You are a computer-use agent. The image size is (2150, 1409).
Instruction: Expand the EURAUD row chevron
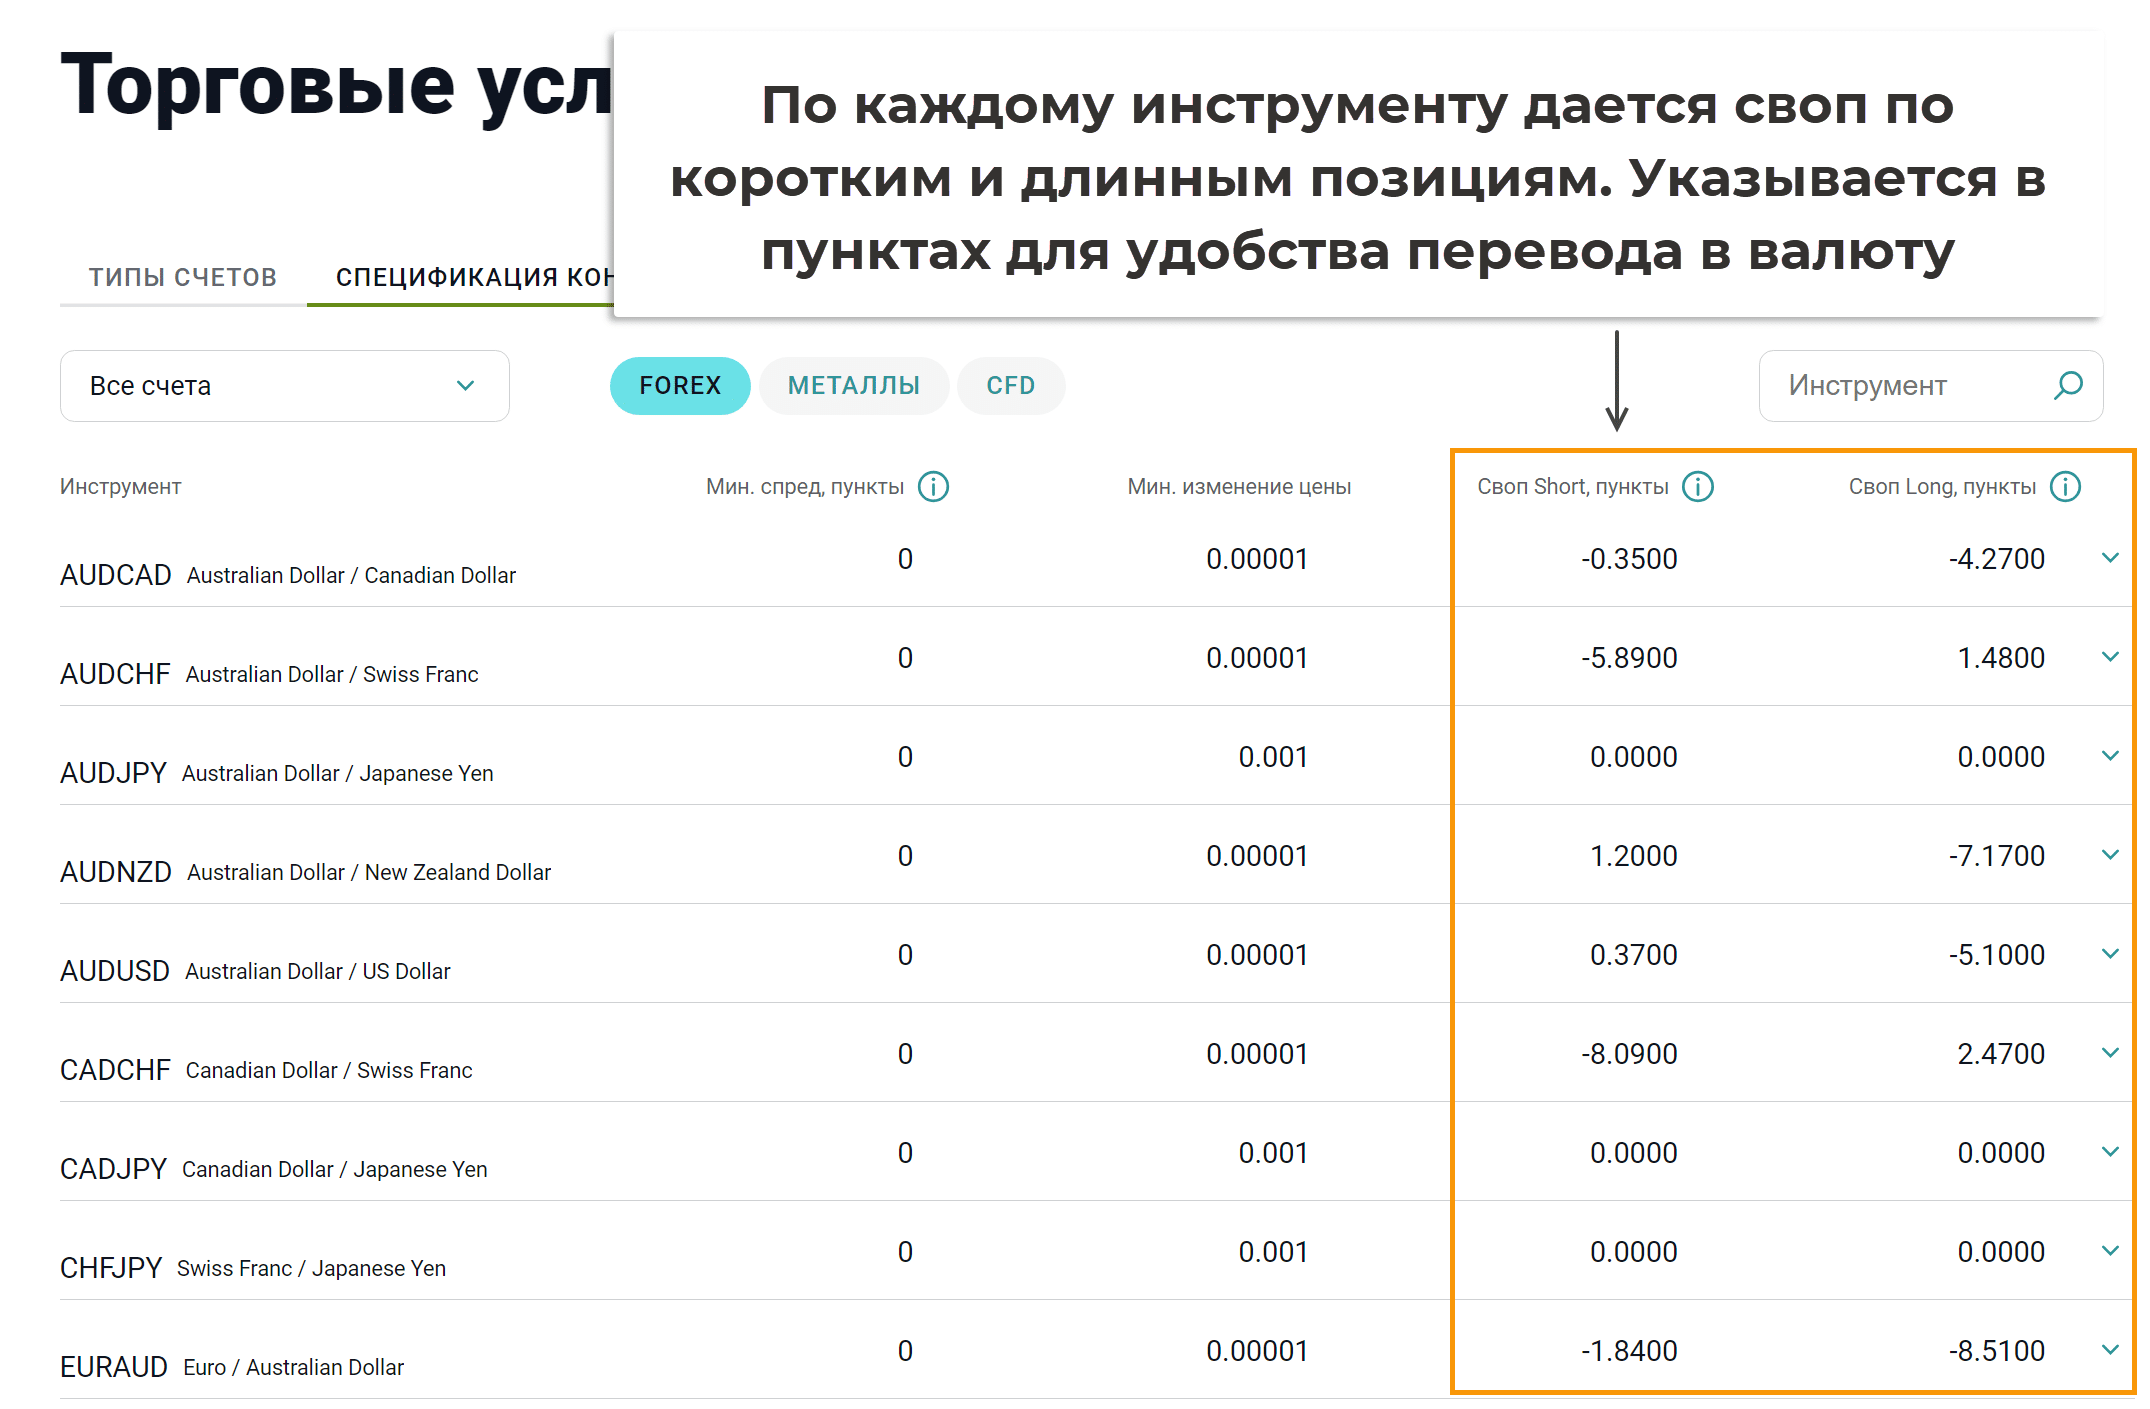point(2109,1350)
